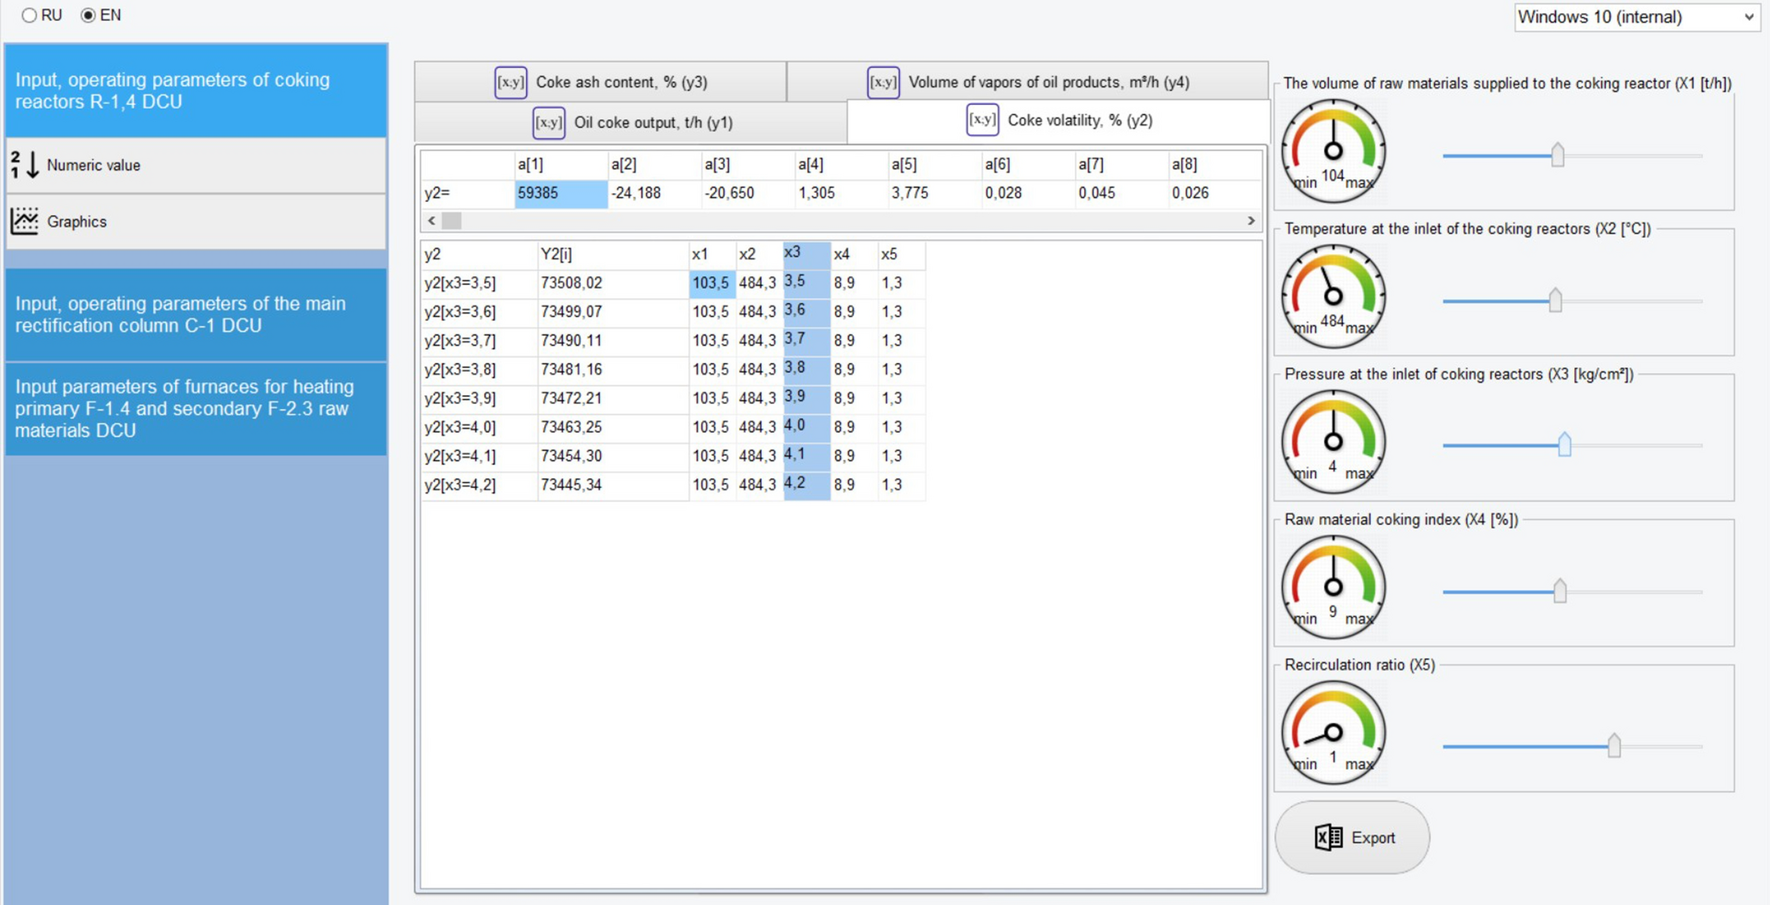
Task: Click the raw materials volume X1 gauge
Action: tap(1333, 151)
